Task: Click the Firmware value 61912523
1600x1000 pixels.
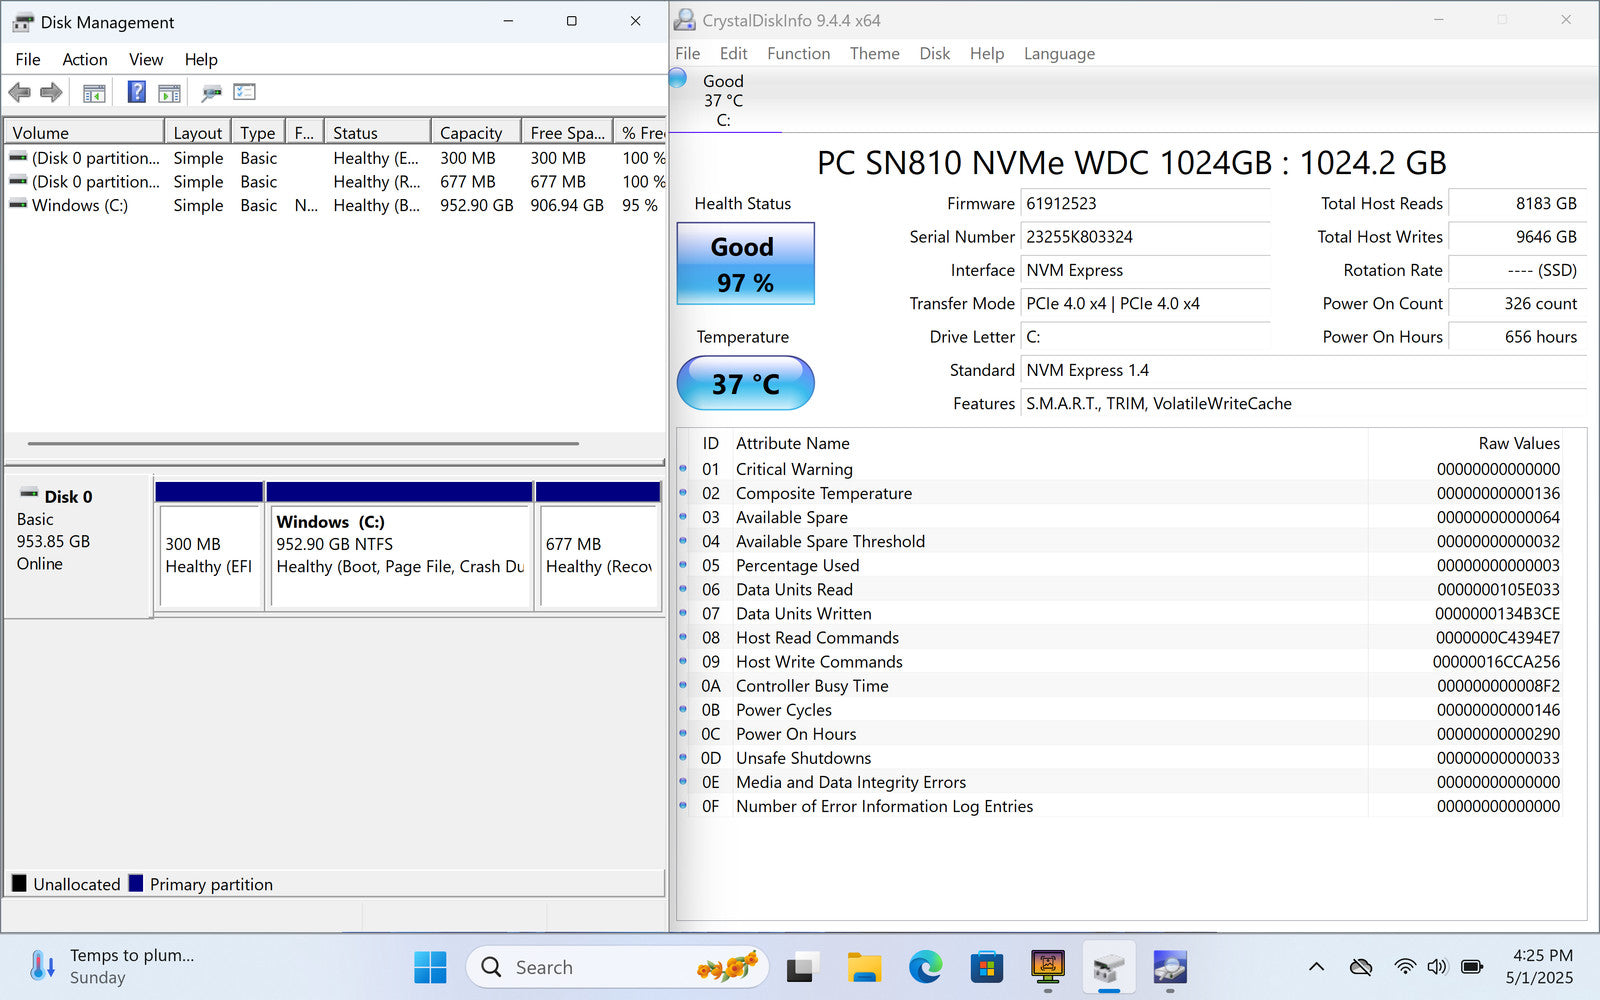Action: [1061, 203]
